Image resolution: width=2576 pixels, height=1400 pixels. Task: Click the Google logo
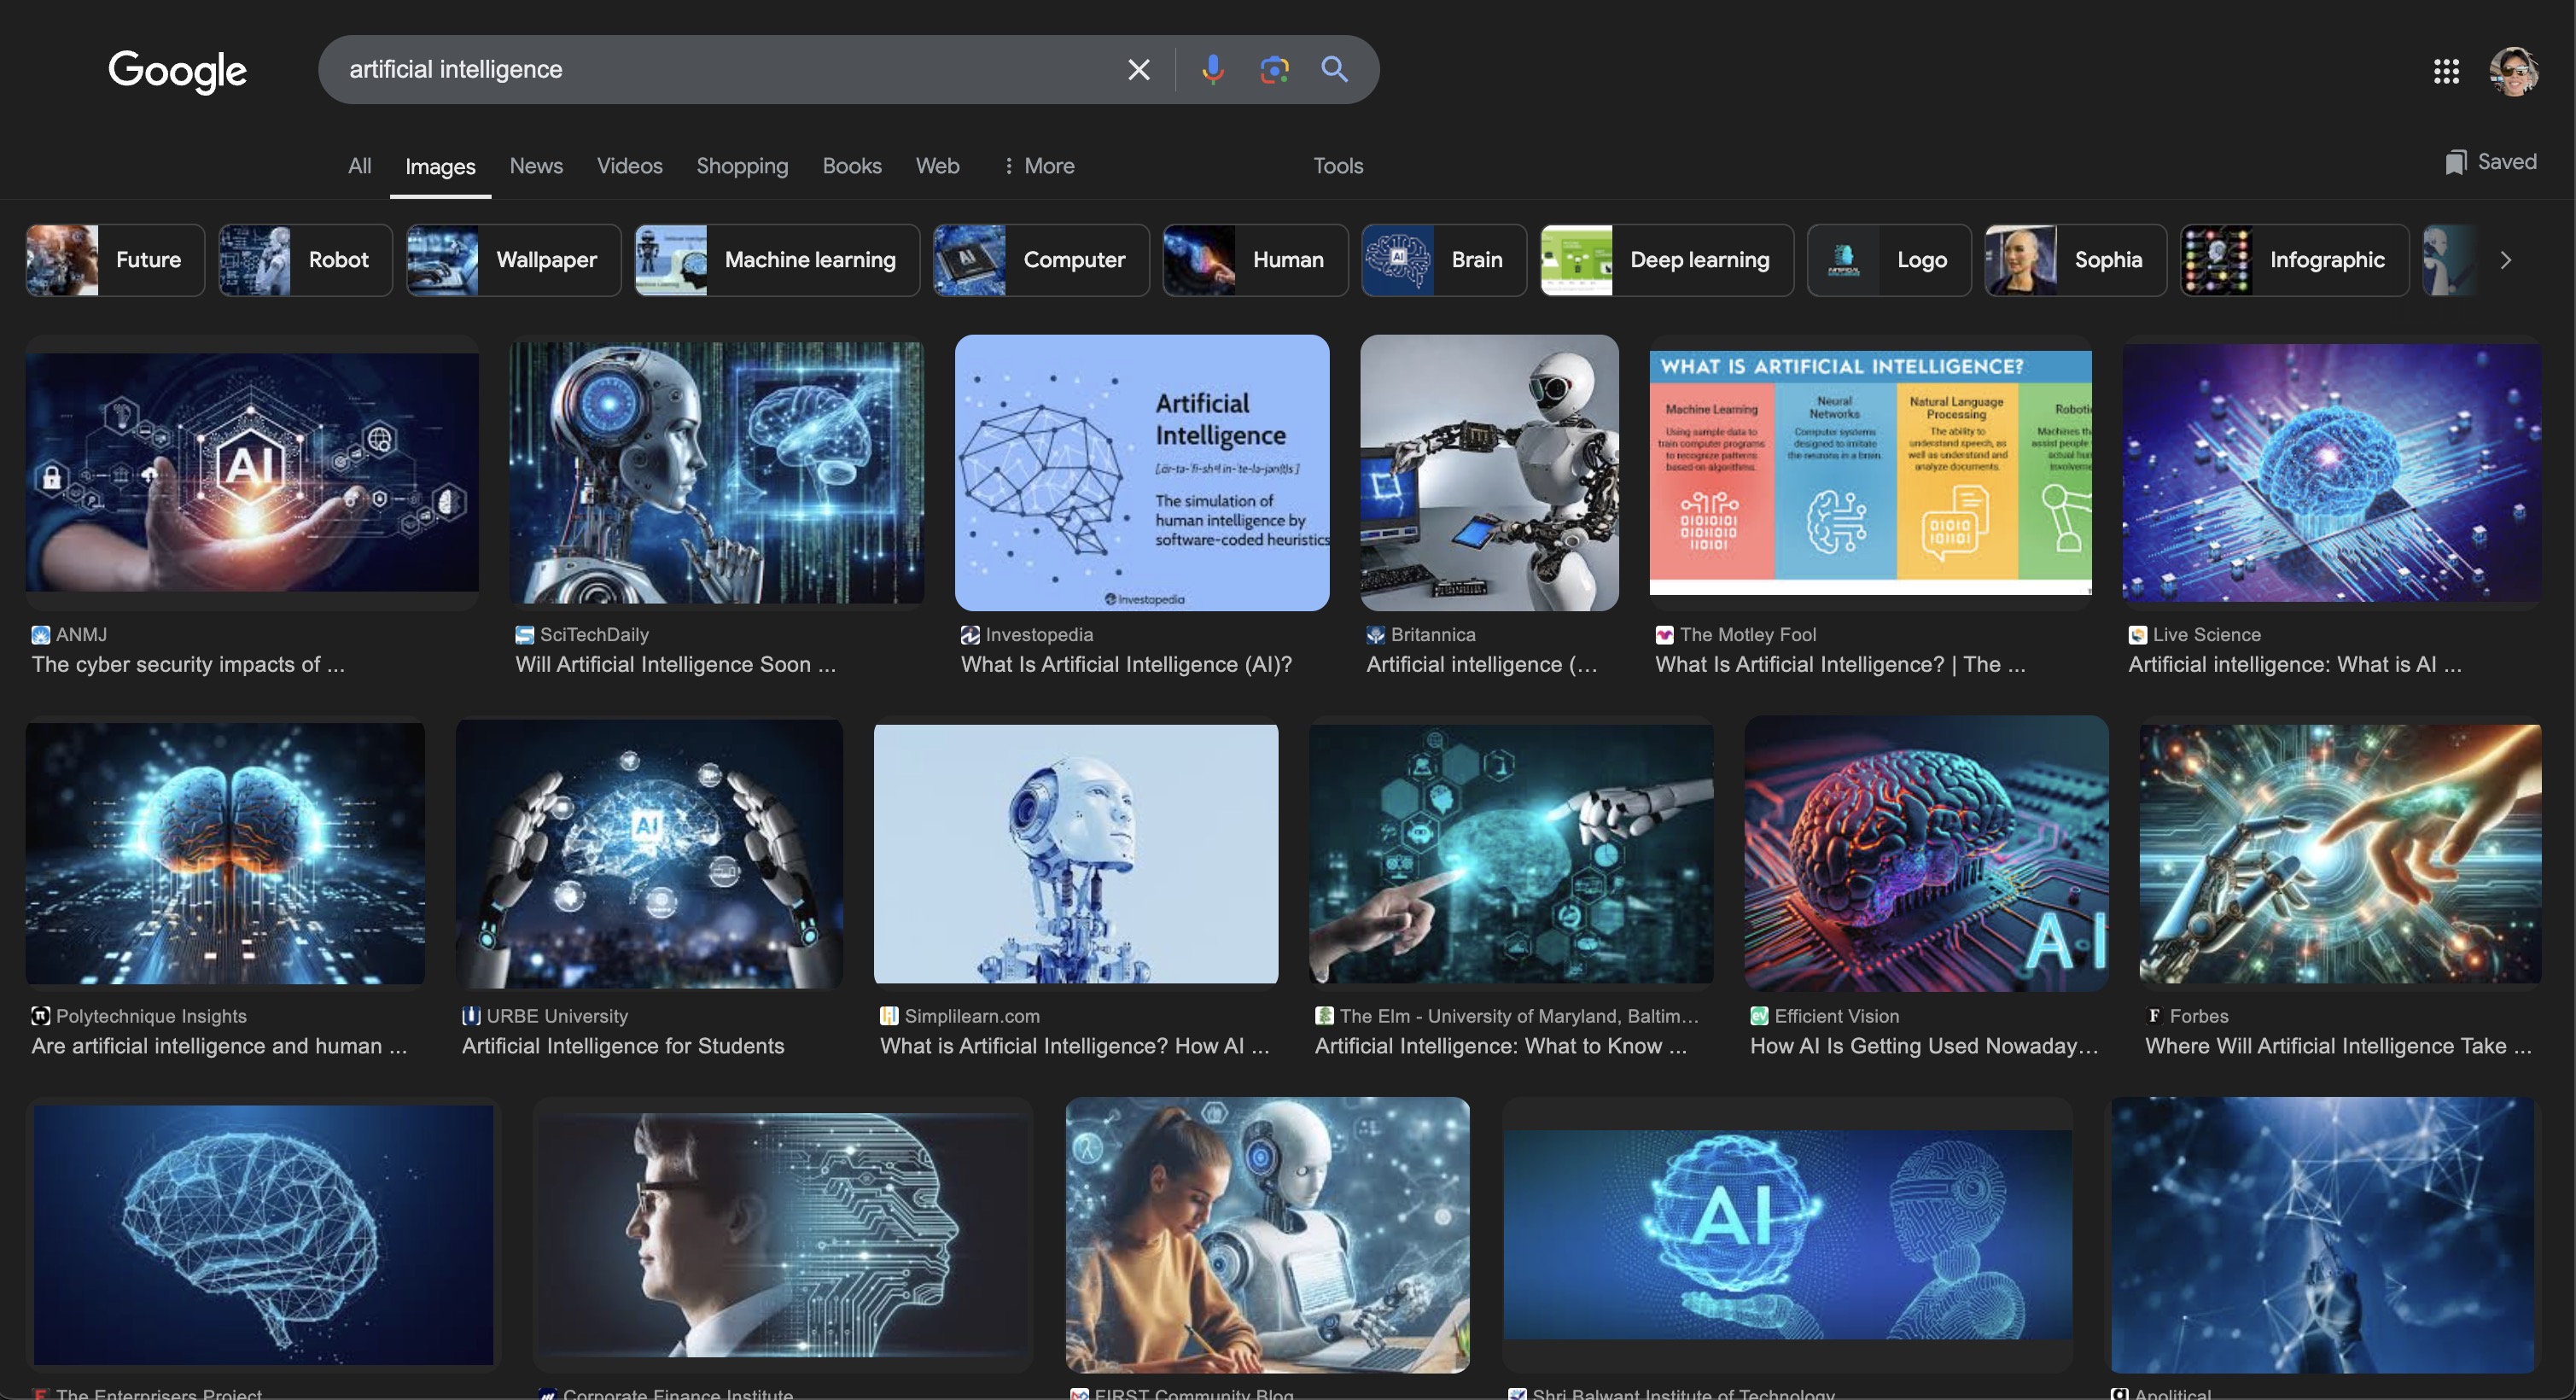click(x=177, y=70)
